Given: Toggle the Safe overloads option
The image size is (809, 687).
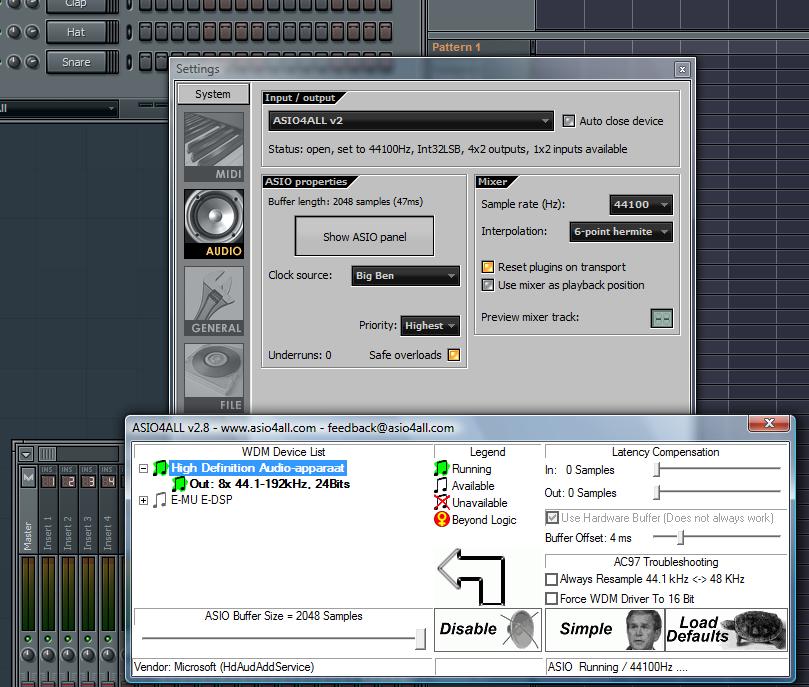Looking at the screenshot, I should click(x=454, y=355).
